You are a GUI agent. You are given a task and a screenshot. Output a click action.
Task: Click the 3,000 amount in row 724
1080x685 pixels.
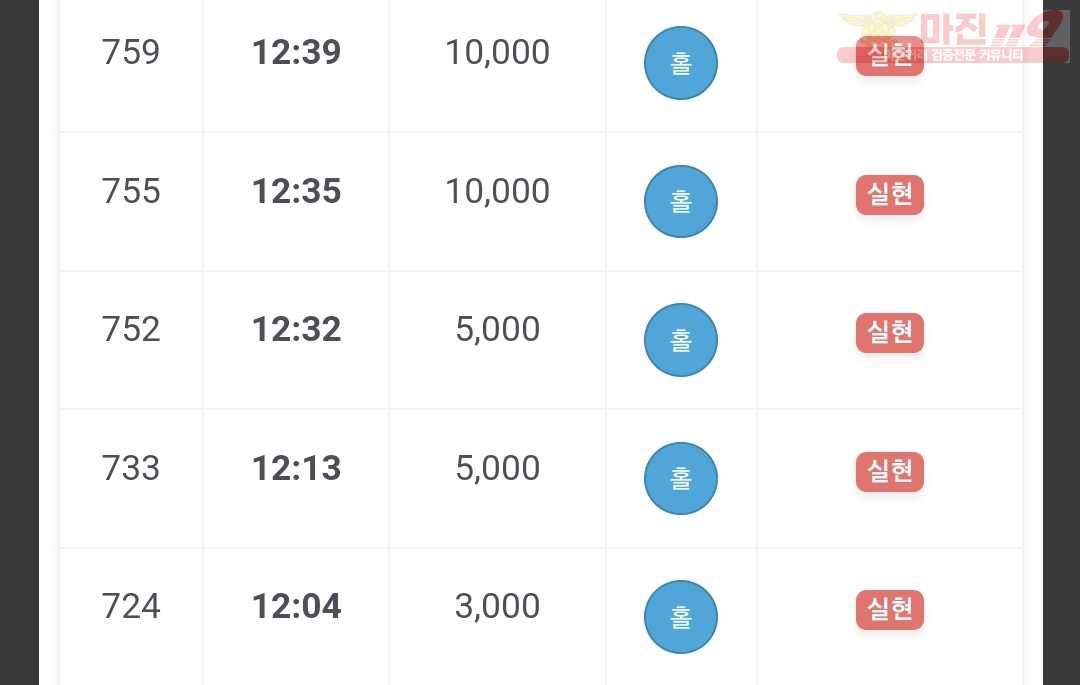(x=497, y=607)
